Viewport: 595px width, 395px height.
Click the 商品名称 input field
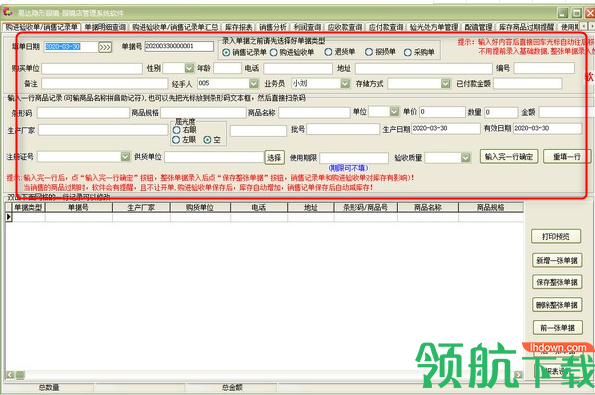pos(314,112)
